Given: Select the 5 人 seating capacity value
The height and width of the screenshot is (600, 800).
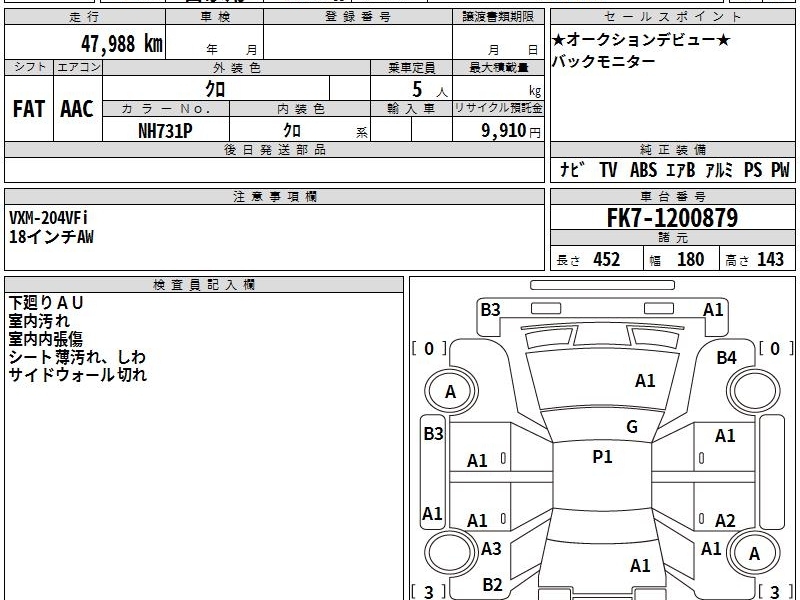Looking at the screenshot, I should click(x=430, y=89).
